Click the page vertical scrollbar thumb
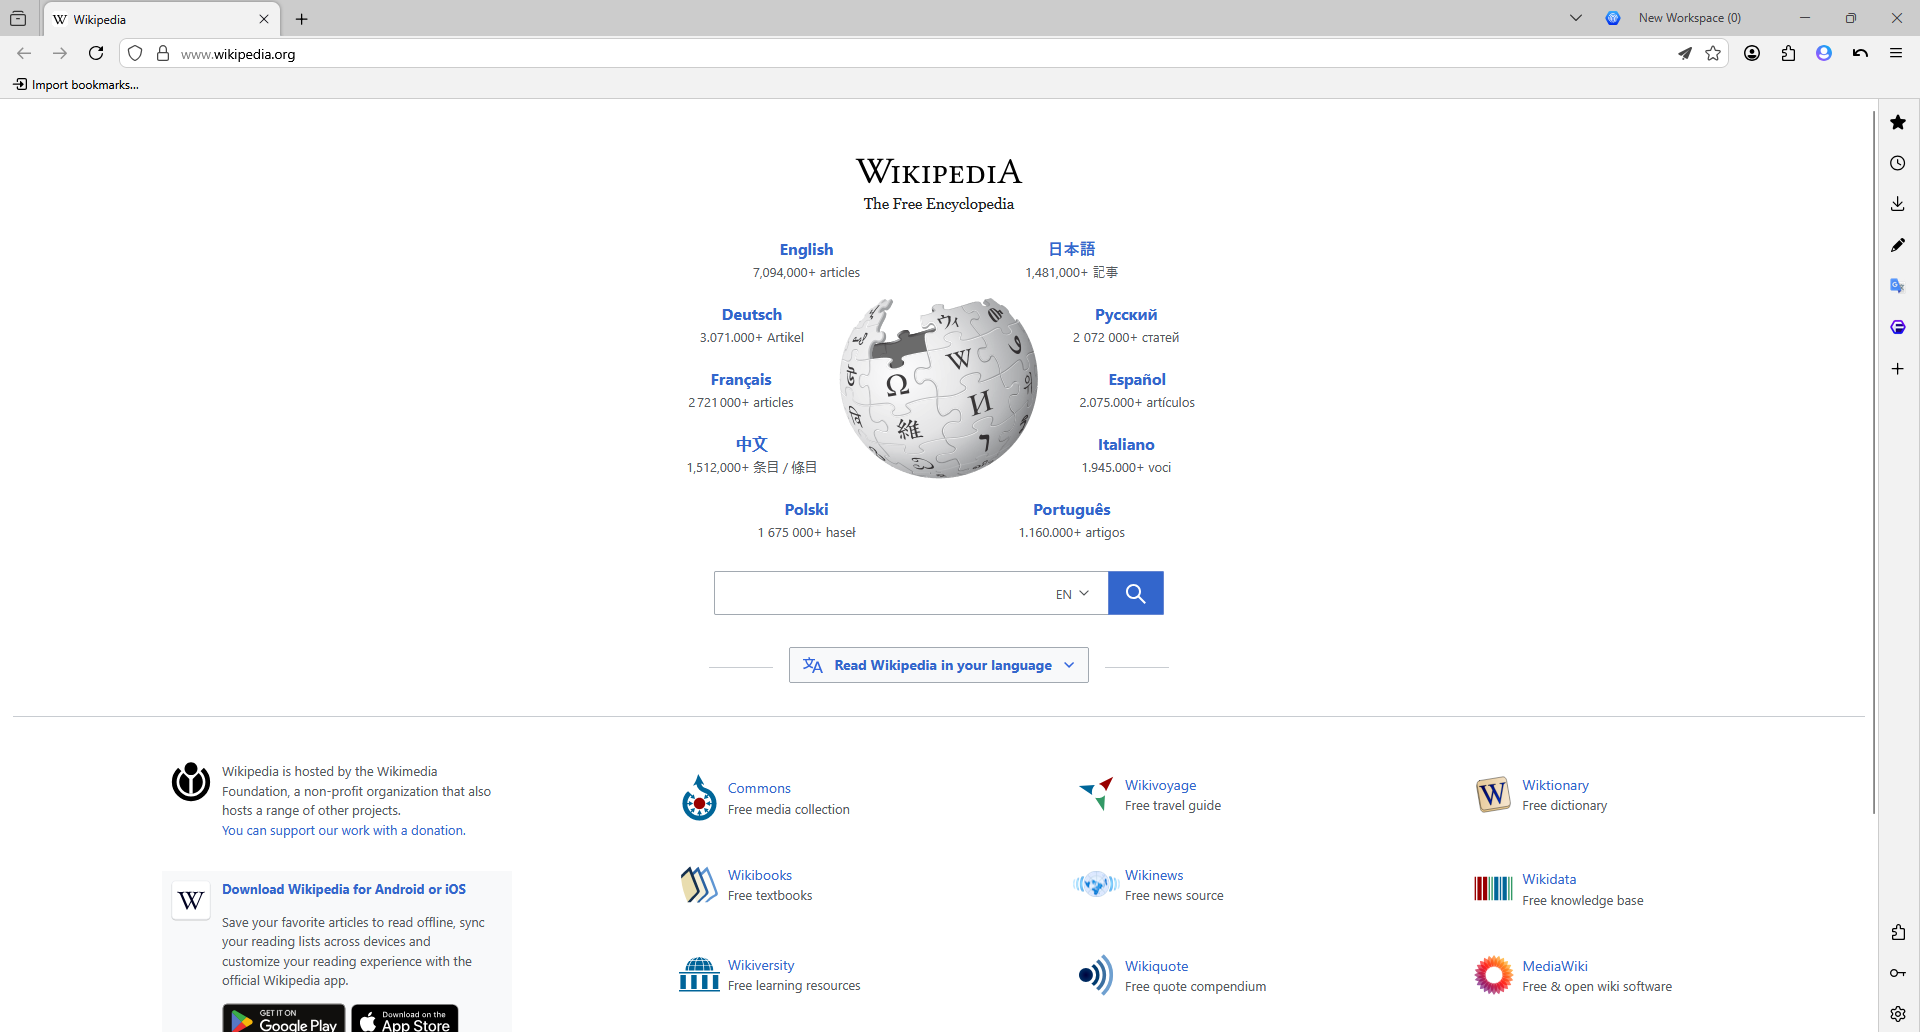1920x1032 pixels. [x=1875, y=462]
